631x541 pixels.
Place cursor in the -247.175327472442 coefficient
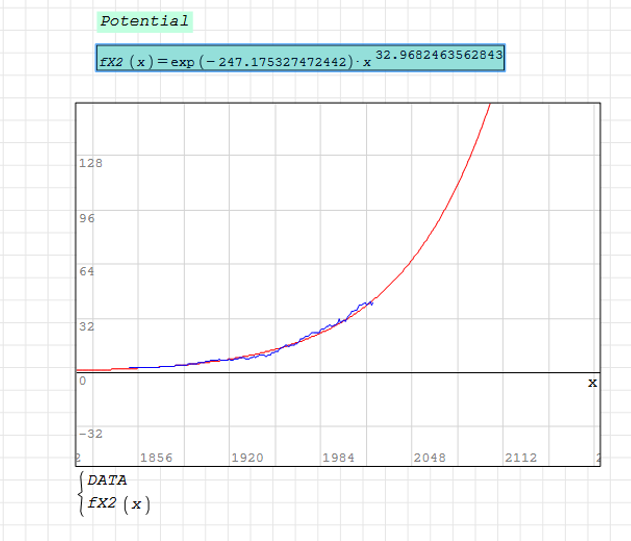point(282,62)
